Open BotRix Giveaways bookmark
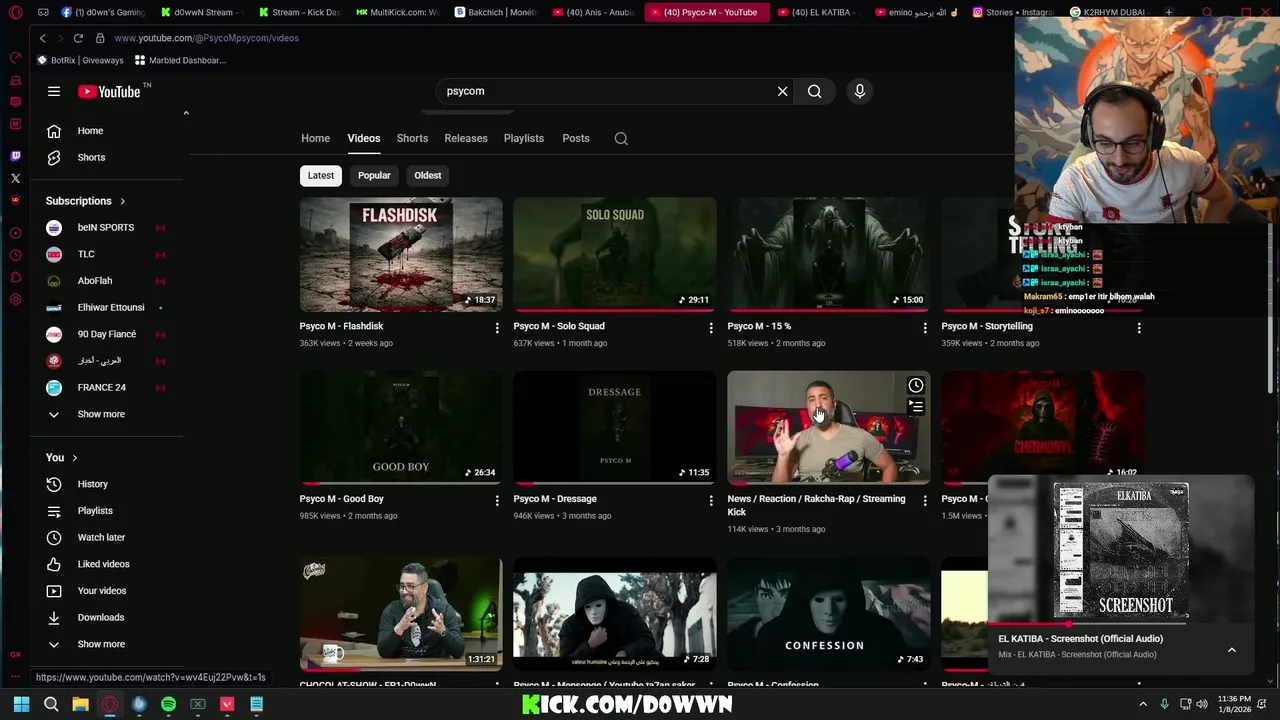The height and width of the screenshot is (720, 1280). pyautogui.click(x=80, y=60)
